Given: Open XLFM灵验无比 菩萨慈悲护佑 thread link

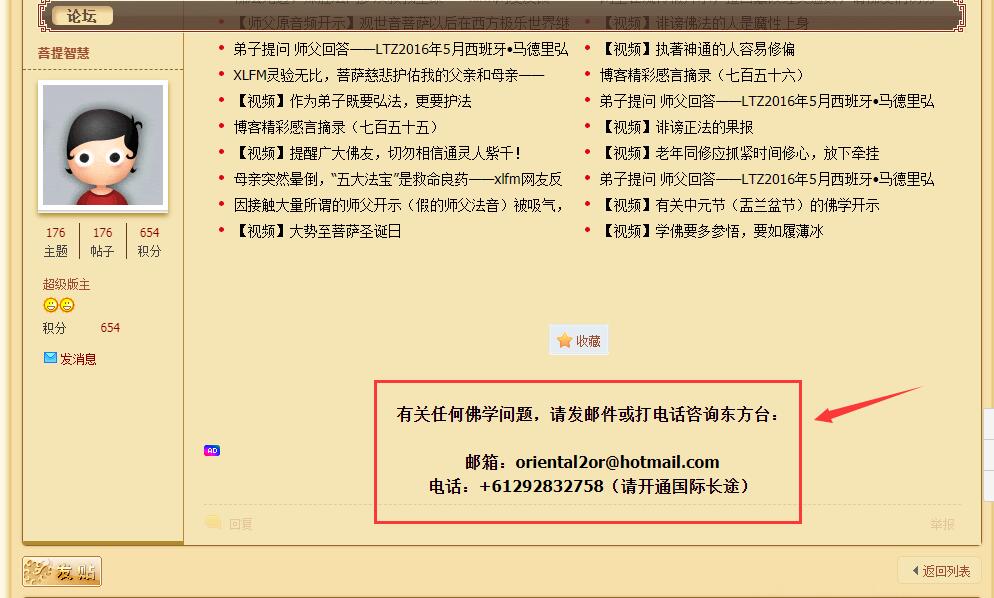Looking at the screenshot, I should coord(388,75).
